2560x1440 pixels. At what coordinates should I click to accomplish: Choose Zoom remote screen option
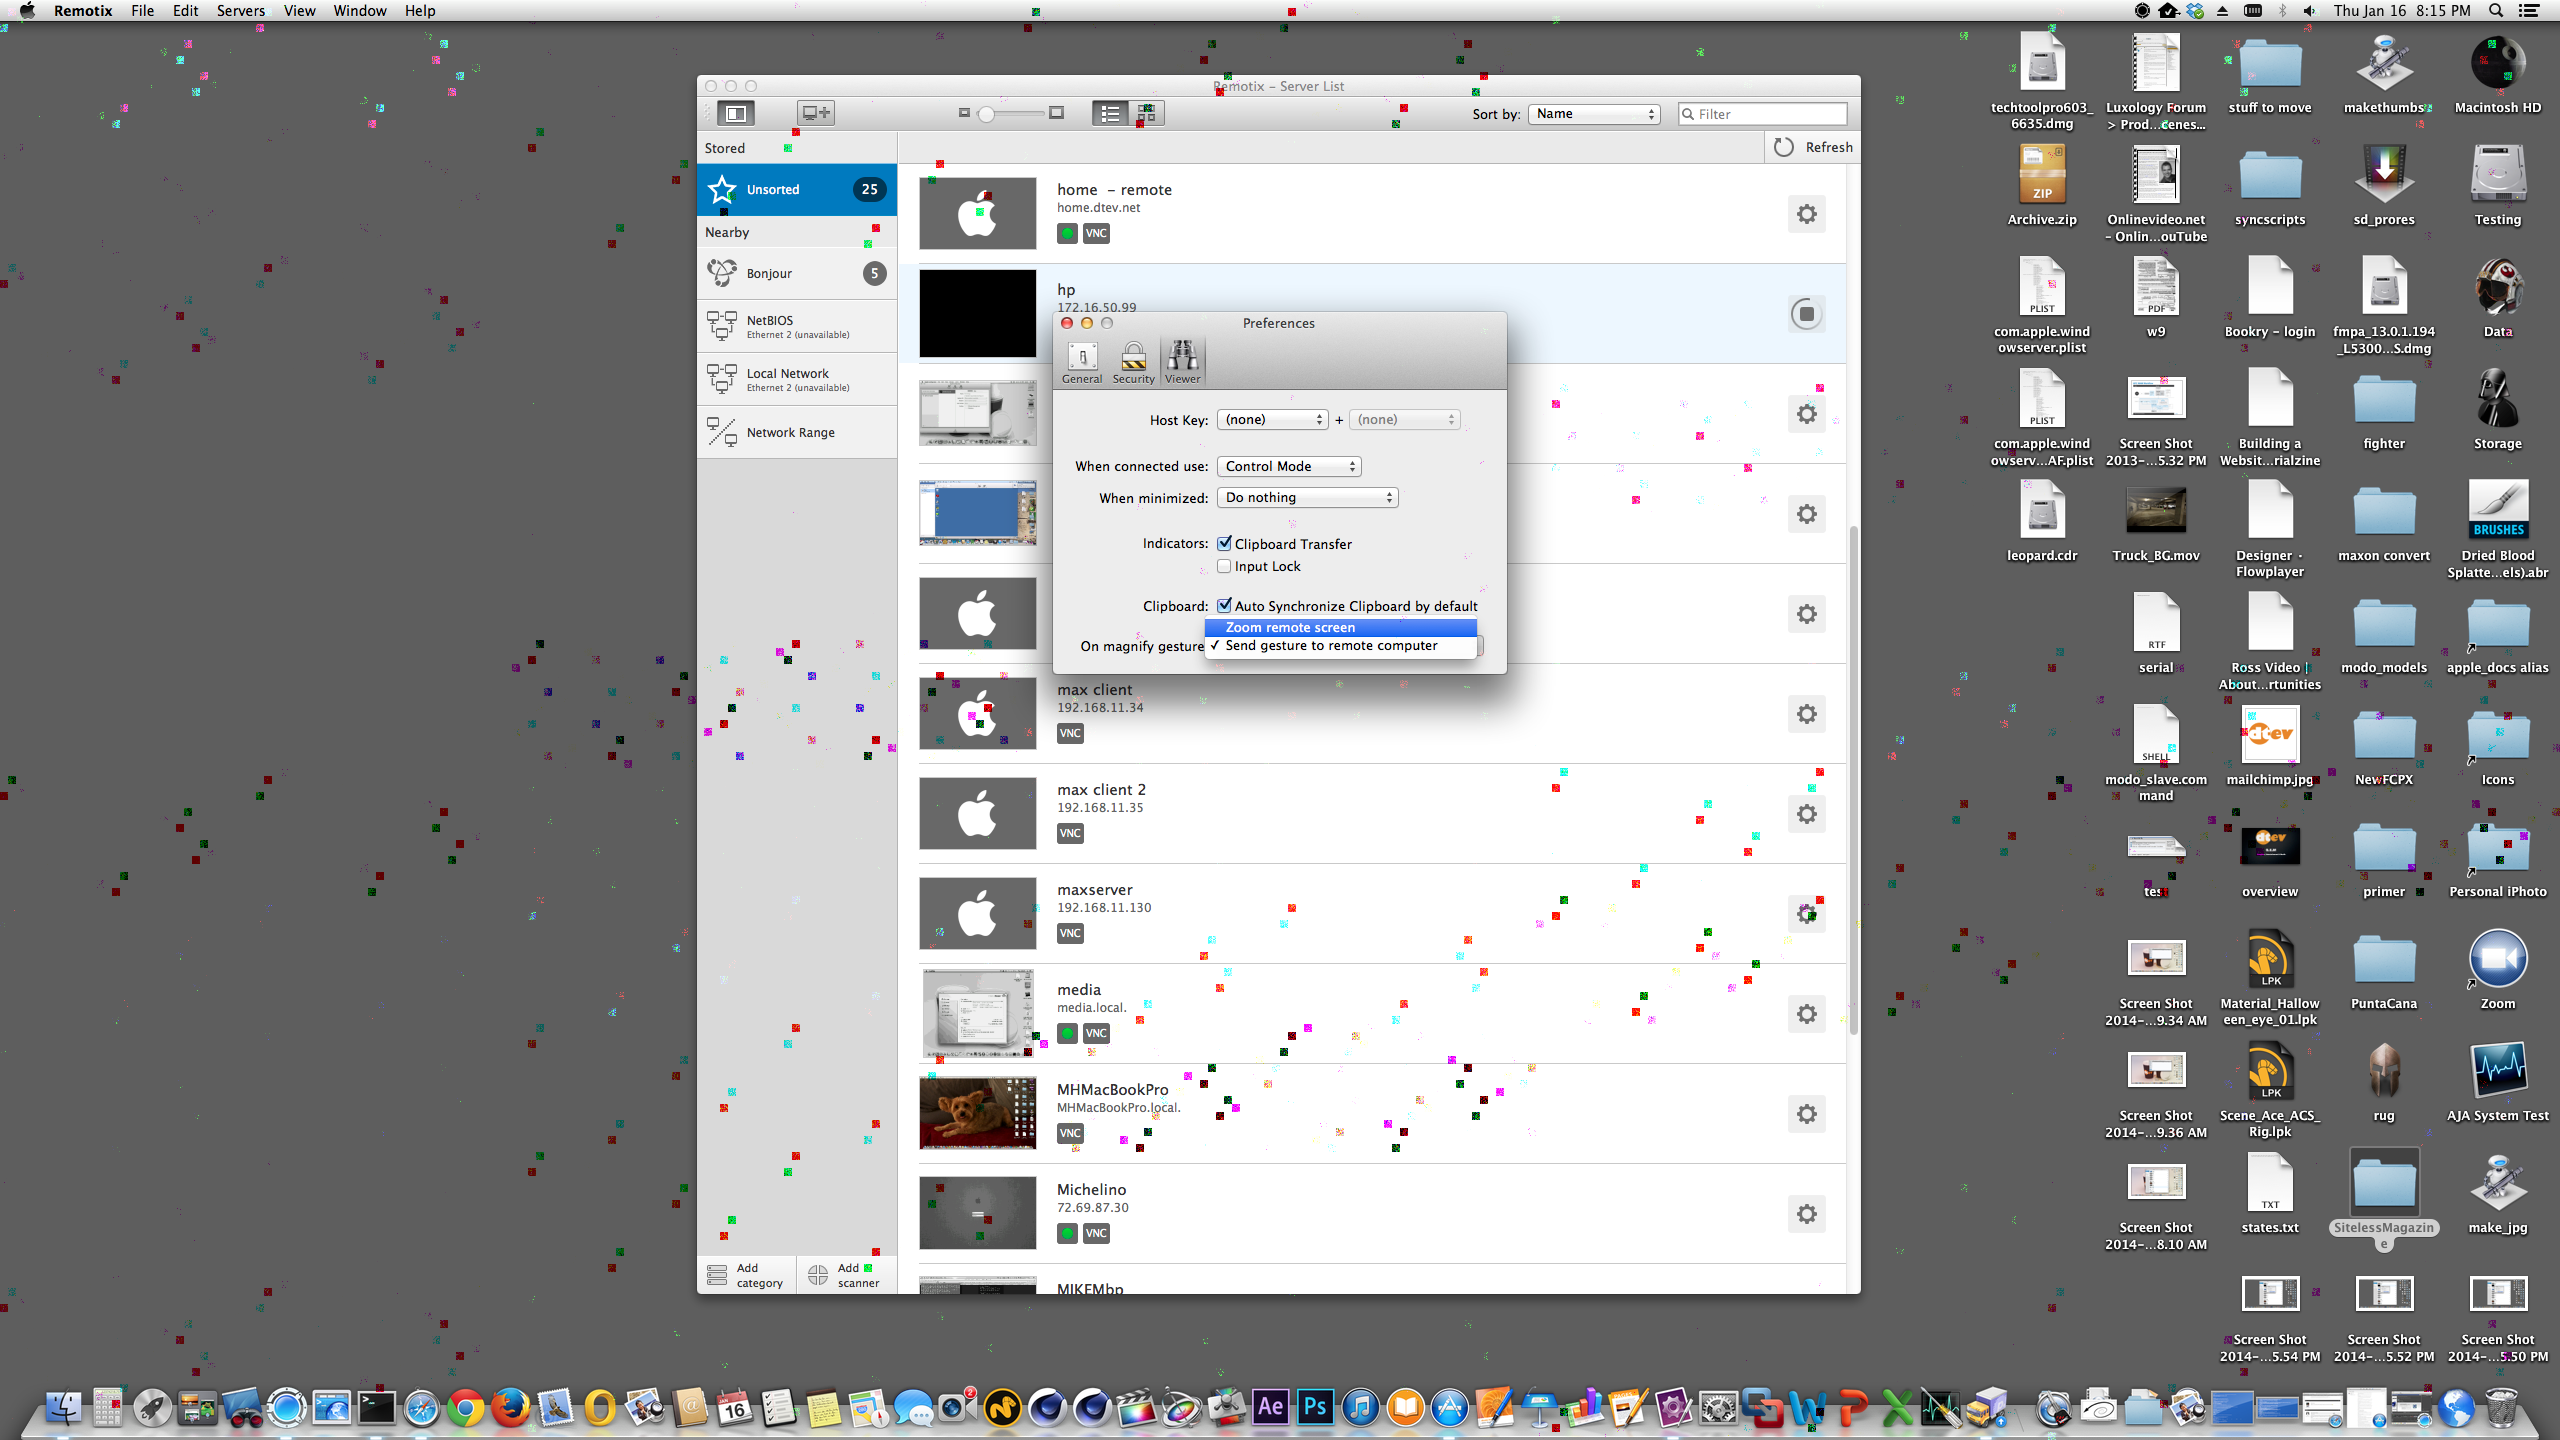[x=1290, y=627]
